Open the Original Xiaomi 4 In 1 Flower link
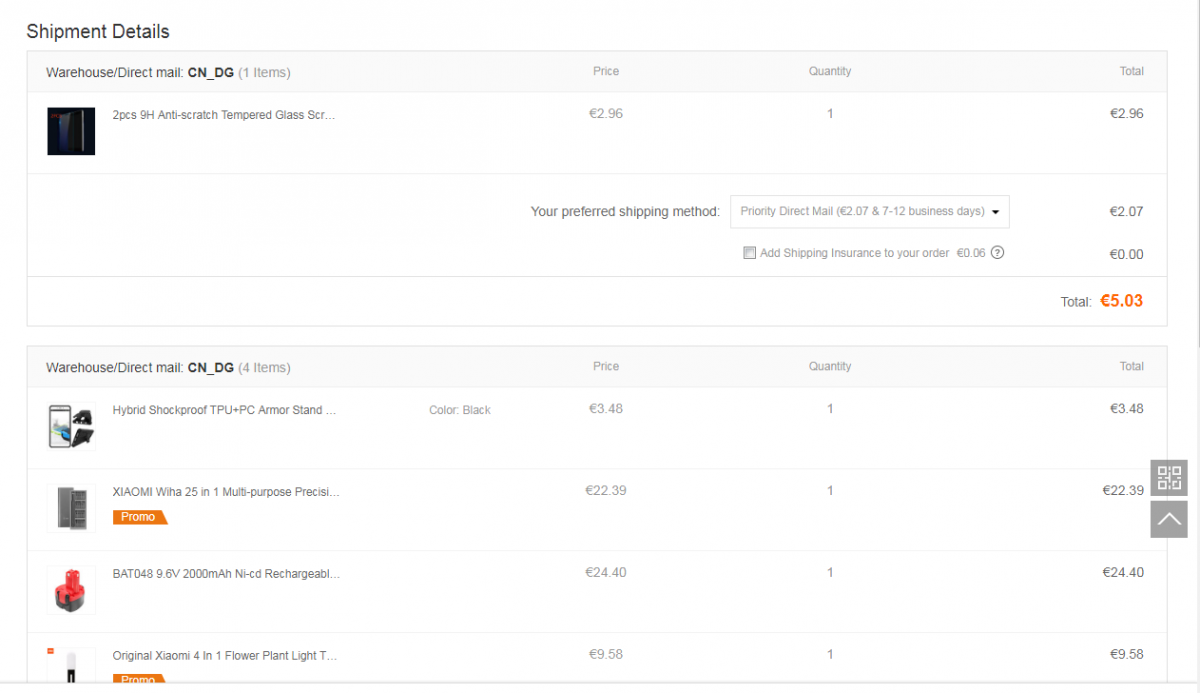Image resolution: width=1200 pixels, height=693 pixels. tap(225, 656)
